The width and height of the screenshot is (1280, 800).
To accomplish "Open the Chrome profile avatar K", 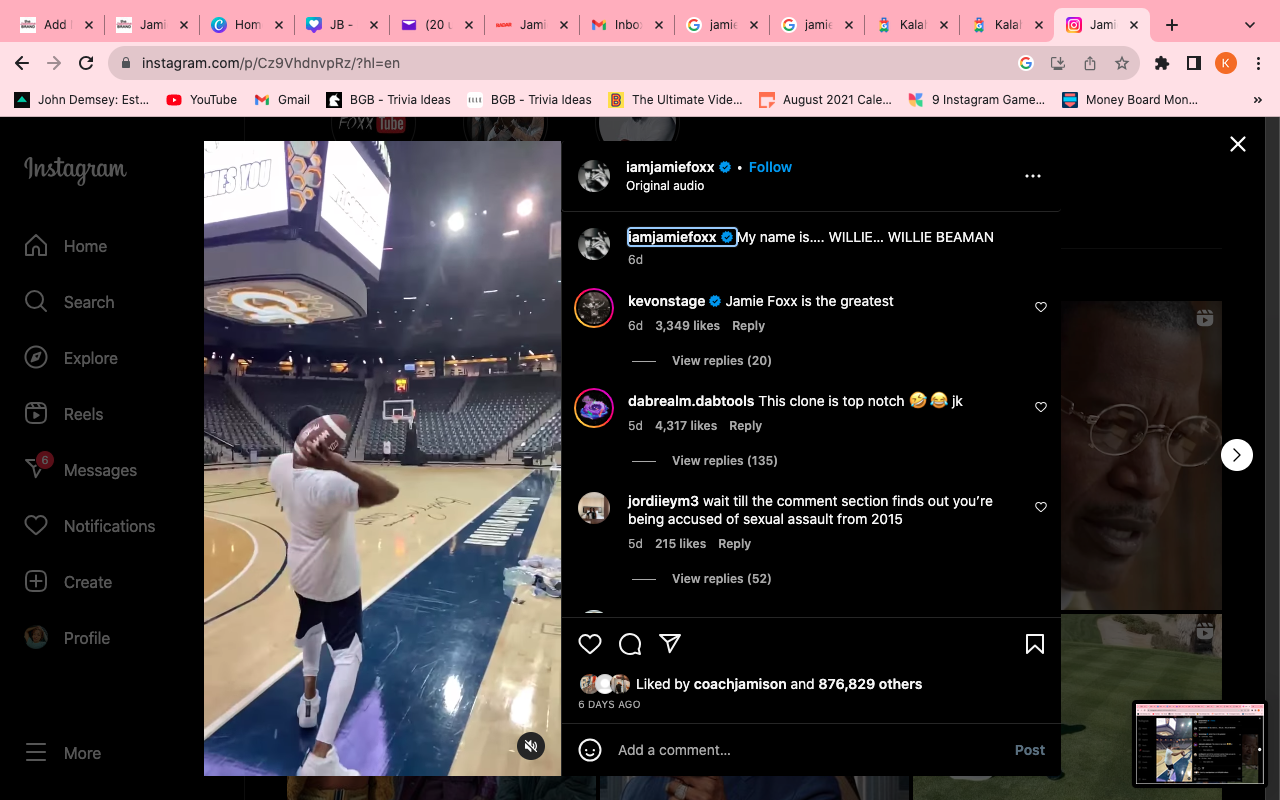I will point(1226,63).
